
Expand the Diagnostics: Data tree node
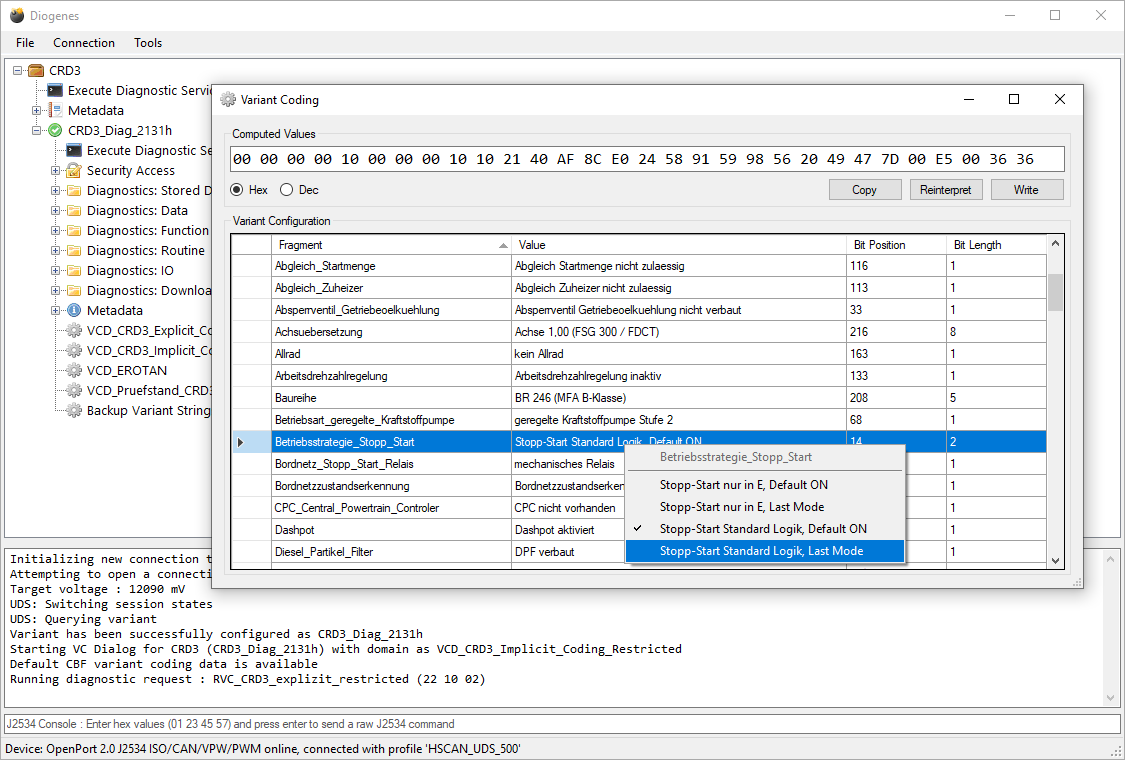coord(55,211)
